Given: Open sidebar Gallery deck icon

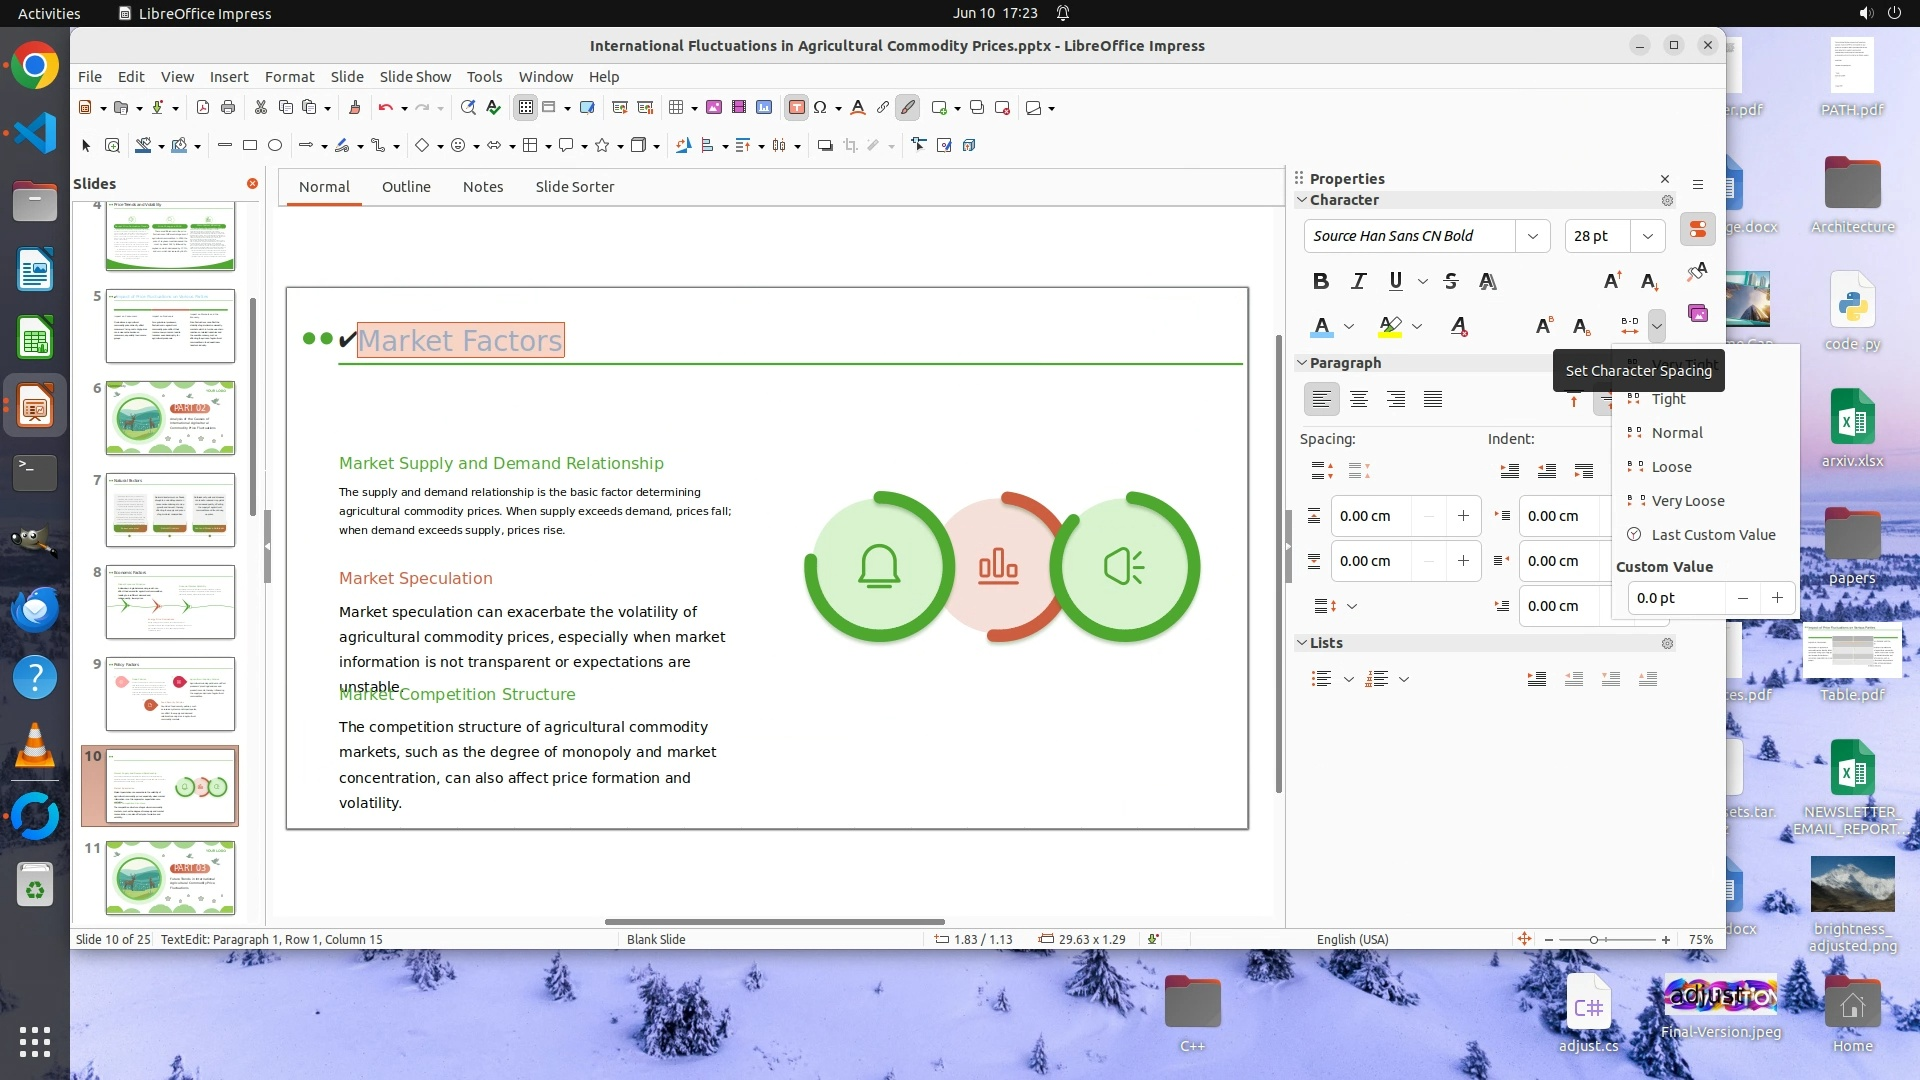Looking at the screenshot, I should pyautogui.click(x=1698, y=313).
